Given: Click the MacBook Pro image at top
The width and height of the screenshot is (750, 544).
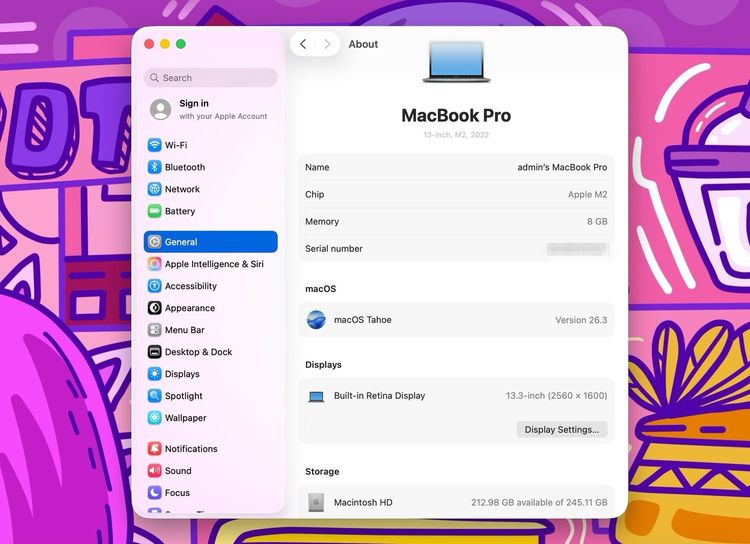Looking at the screenshot, I should tap(456, 62).
